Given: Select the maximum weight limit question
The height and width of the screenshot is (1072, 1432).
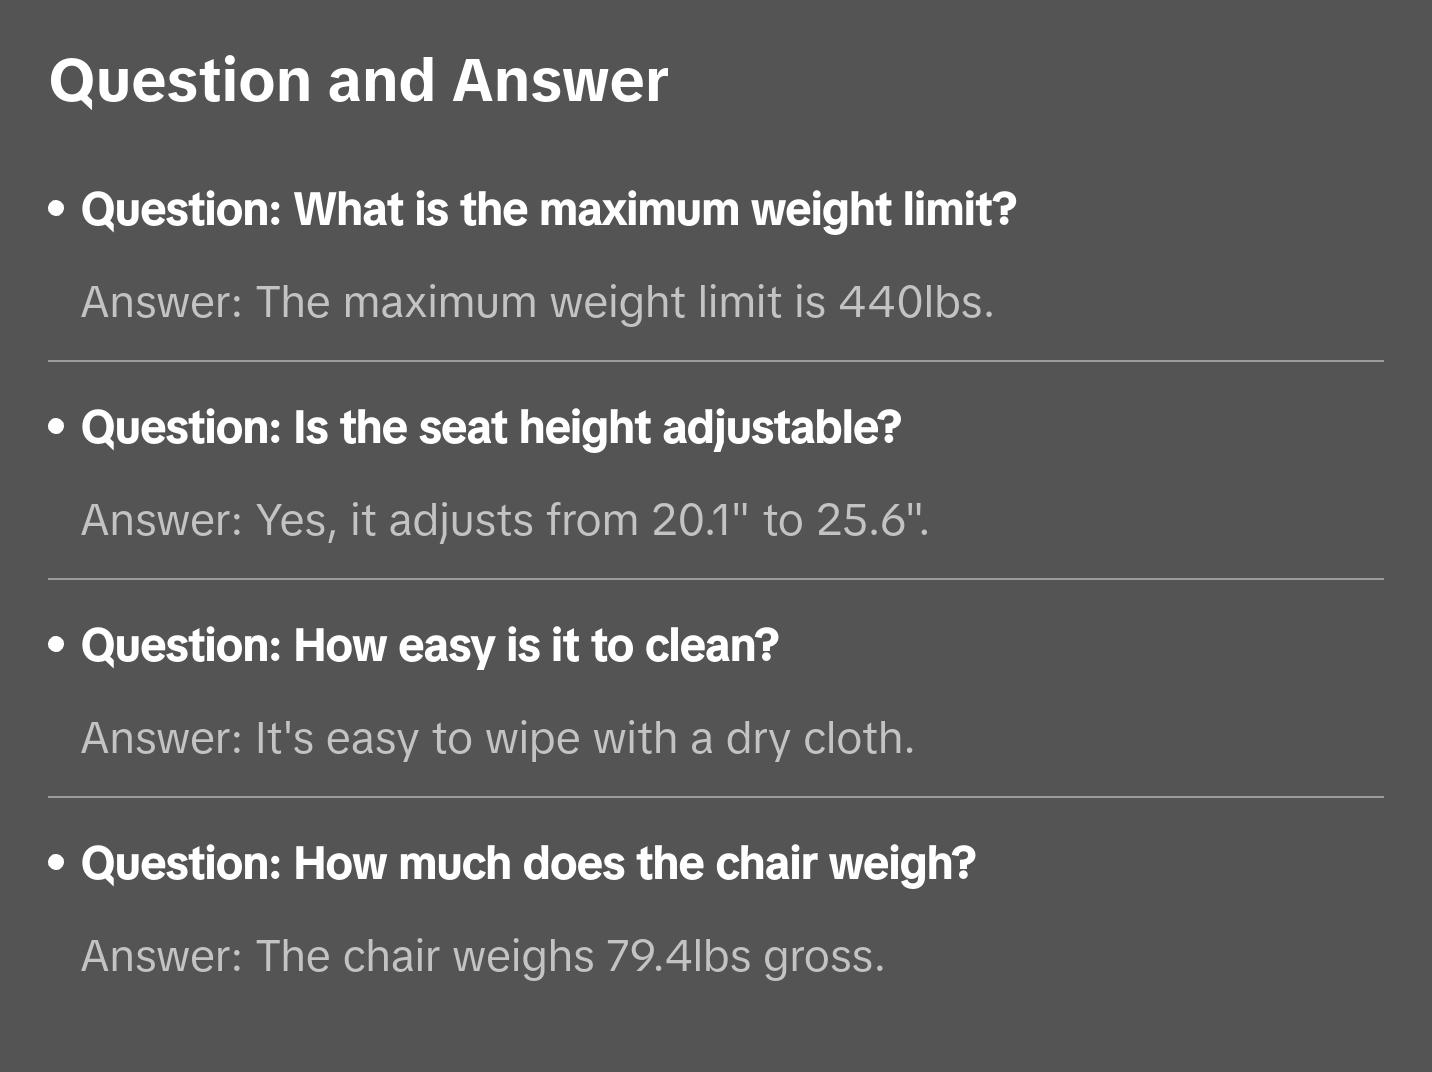Looking at the screenshot, I should pos(548,209).
